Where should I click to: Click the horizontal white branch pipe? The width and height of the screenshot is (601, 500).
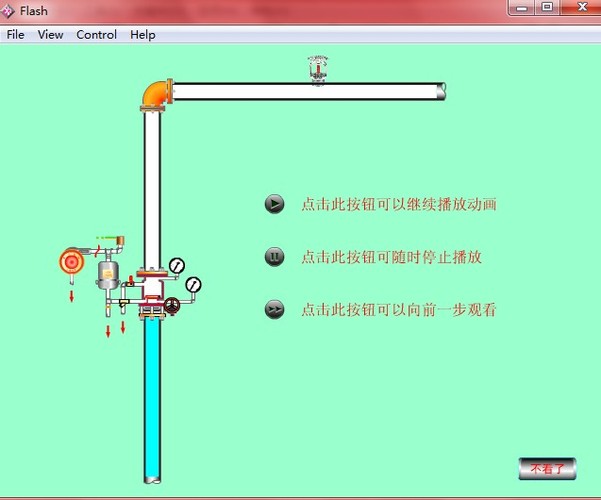pyautogui.click(x=309, y=91)
